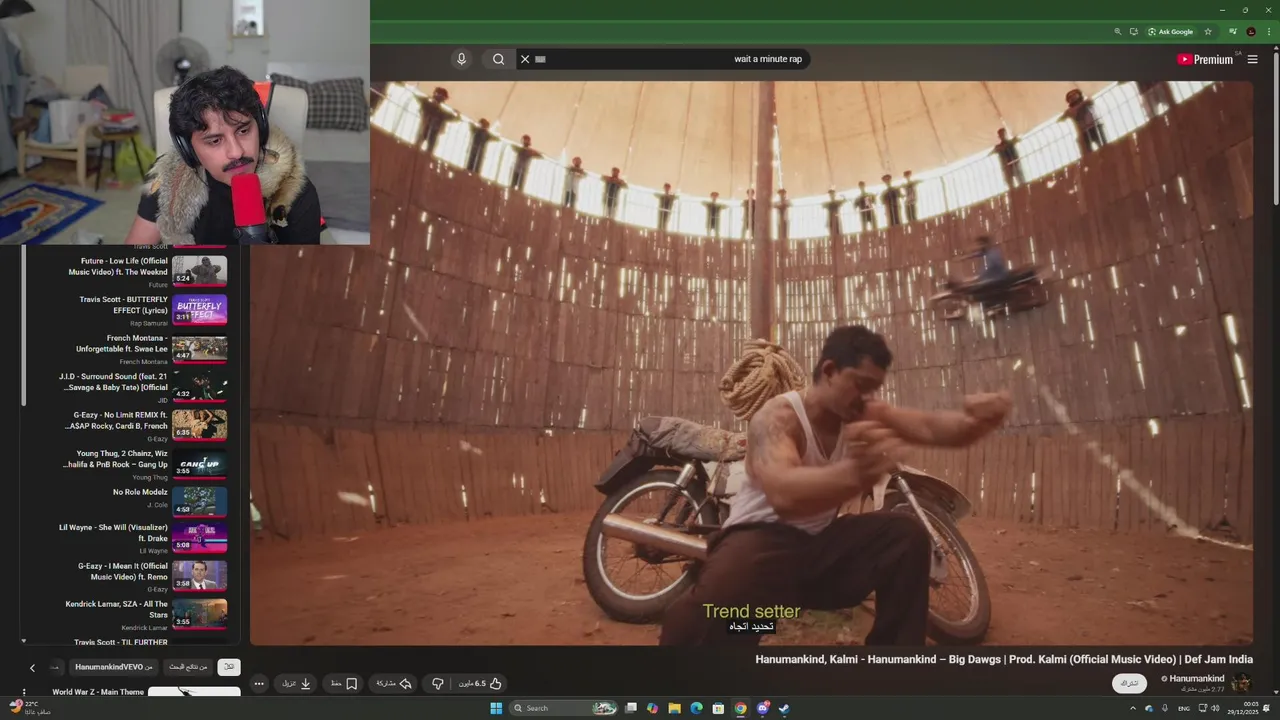The image size is (1280, 720).
Task: Open Microsoft Edge from the taskbar
Action: pos(696,708)
